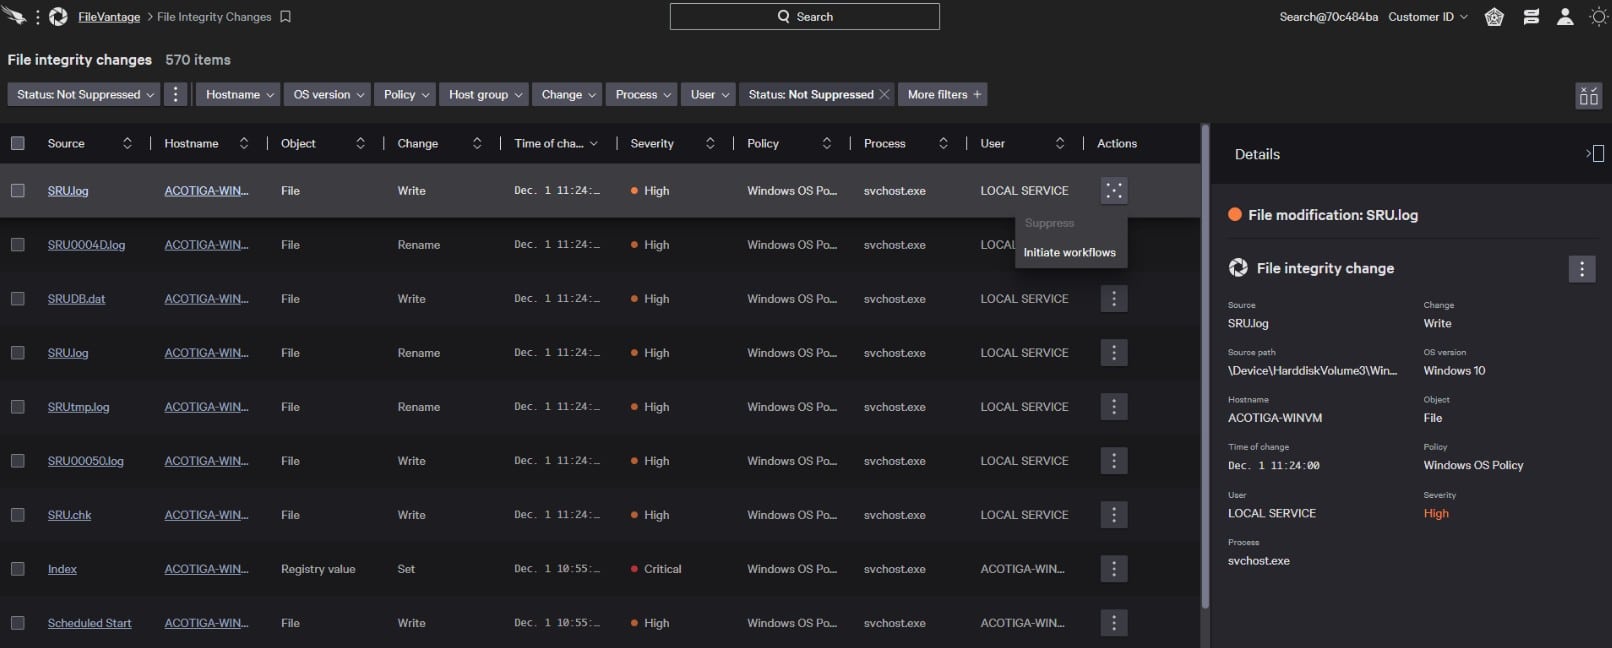The width and height of the screenshot is (1612, 648).
Task: Open the Hostname filter dropdown
Action: pos(240,94)
